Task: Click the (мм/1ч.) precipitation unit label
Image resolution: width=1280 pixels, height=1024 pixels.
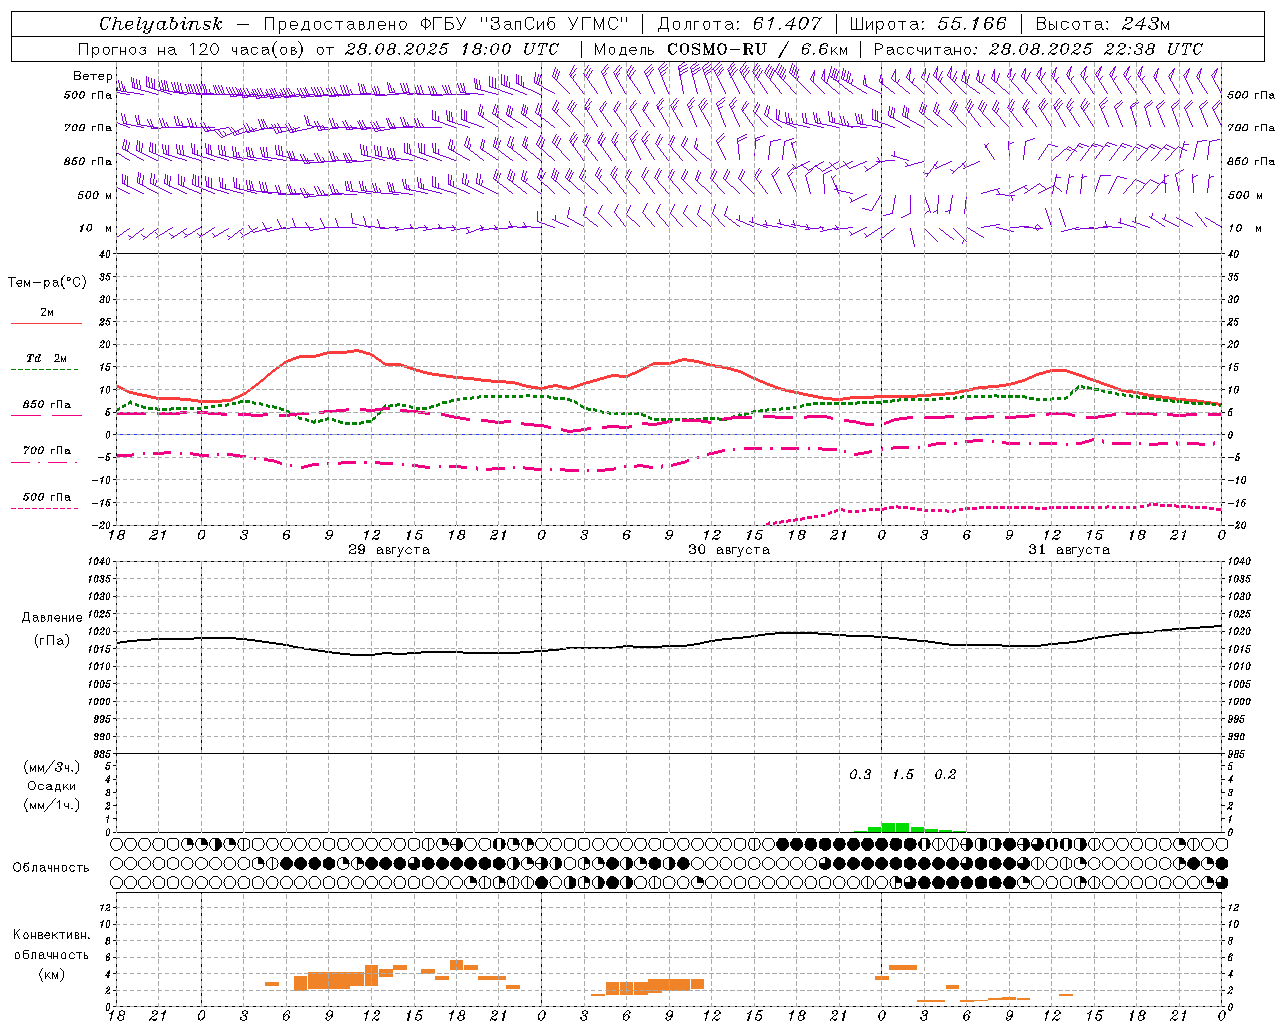Action: point(52,806)
